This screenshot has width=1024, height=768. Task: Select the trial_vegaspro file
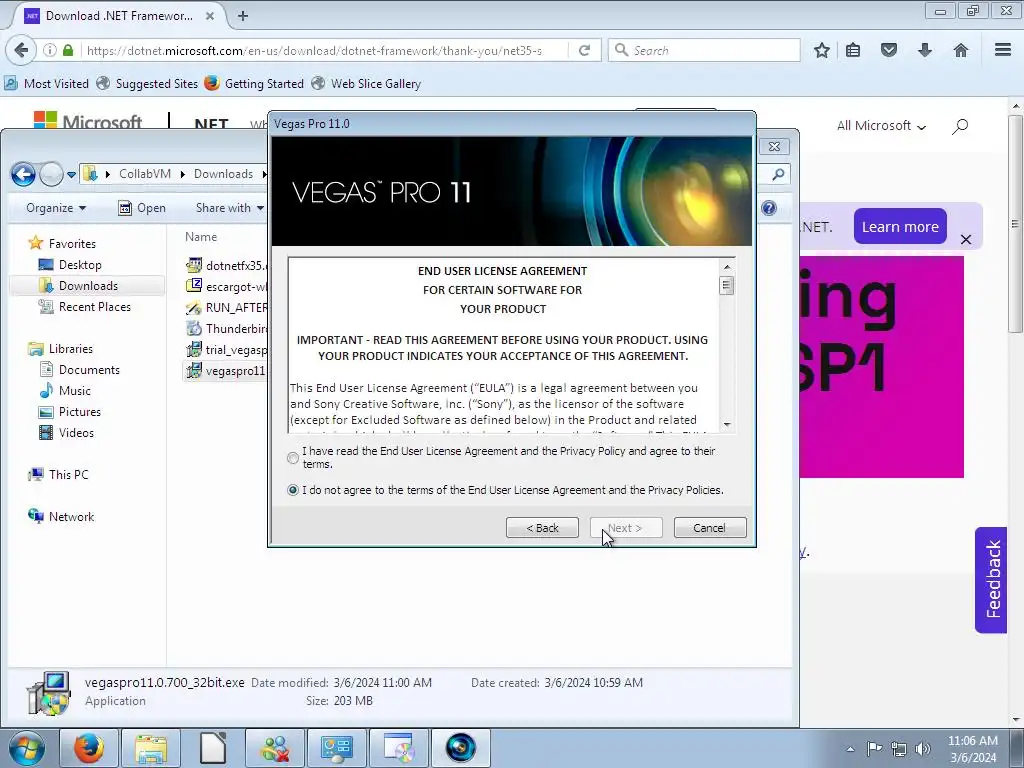point(226,349)
